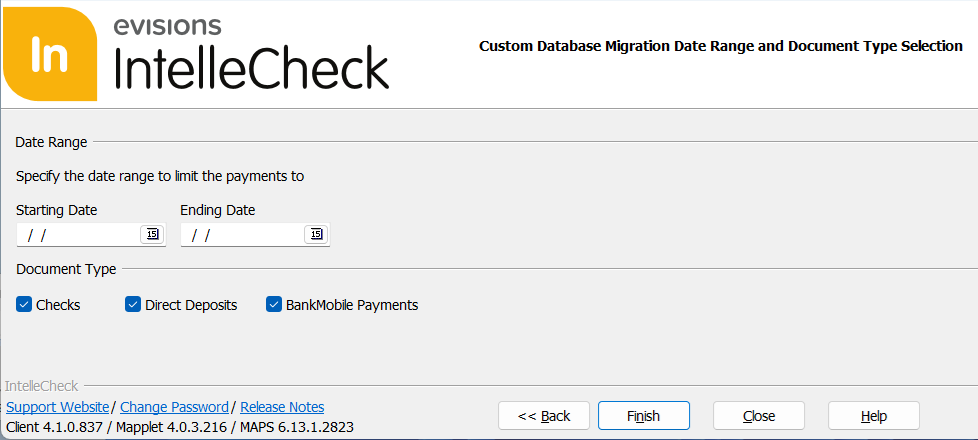Click the Custom Database Migration page title
This screenshot has height=440, width=978.
721,46
